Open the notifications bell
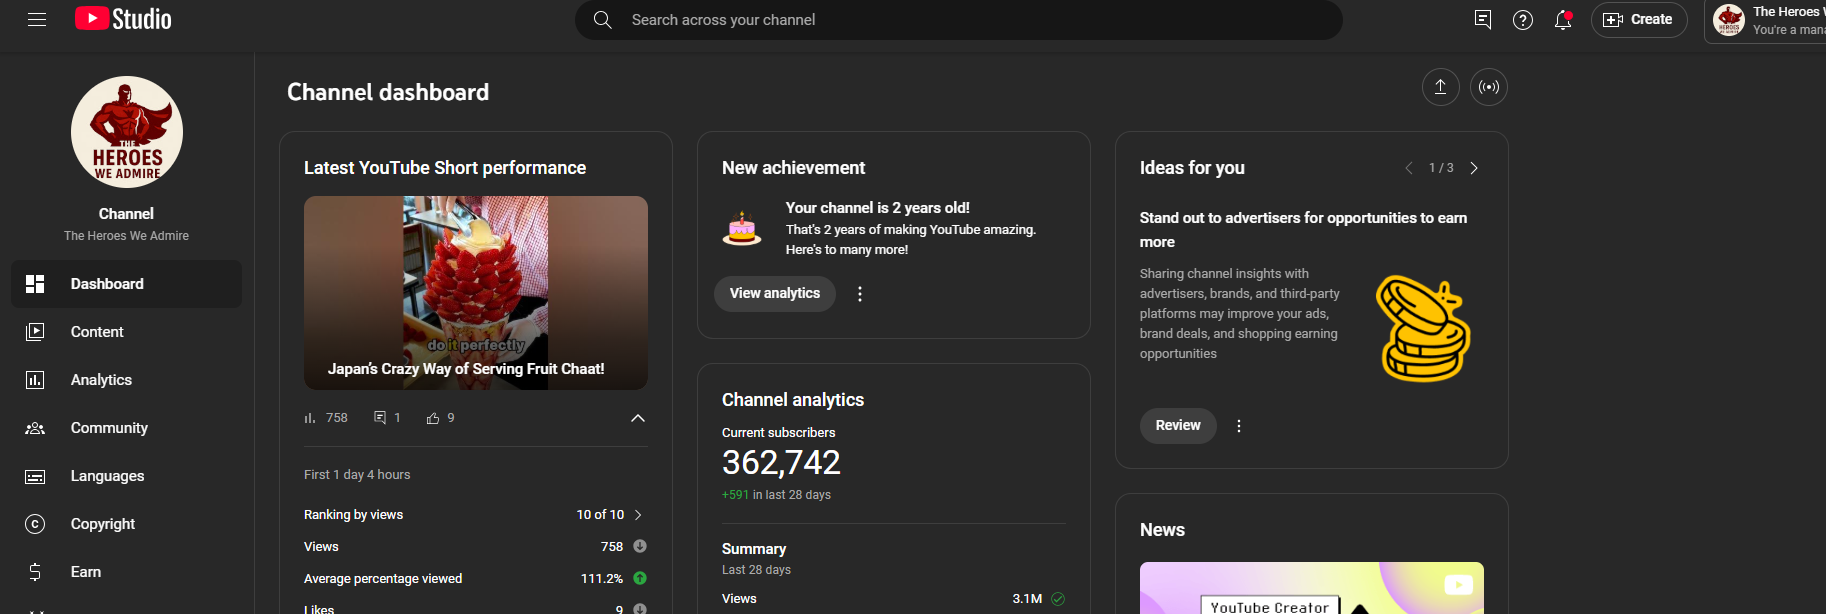The width and height of the screenshot is (1826, 614). click(x=1563, y=20)
